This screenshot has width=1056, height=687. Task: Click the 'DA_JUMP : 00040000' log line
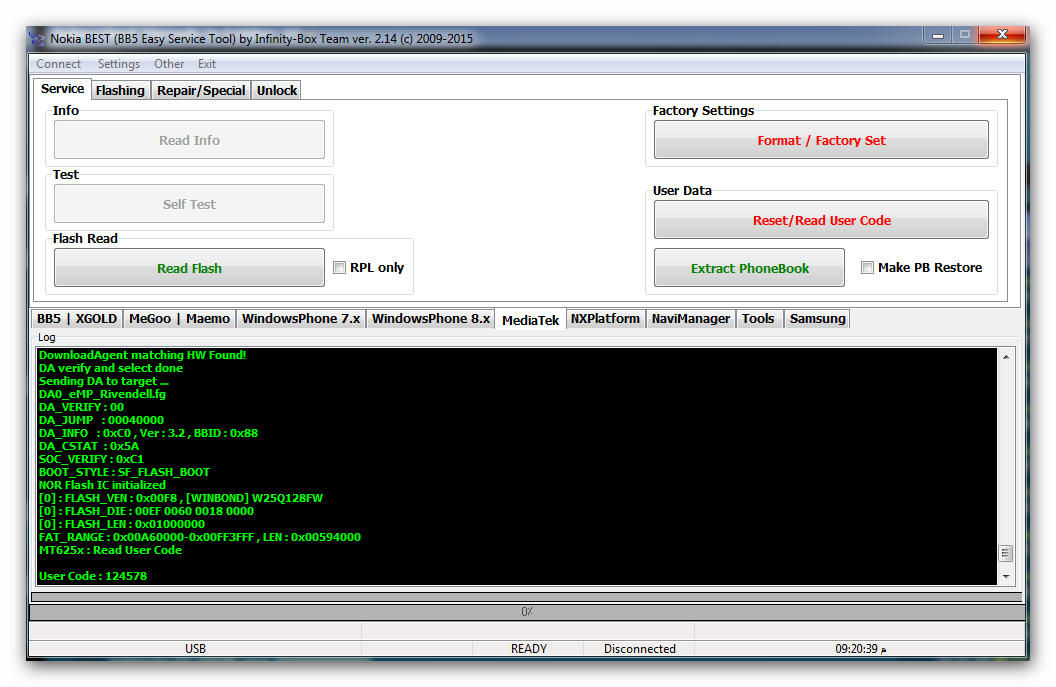pyautogui.click(x=102, y=420)
